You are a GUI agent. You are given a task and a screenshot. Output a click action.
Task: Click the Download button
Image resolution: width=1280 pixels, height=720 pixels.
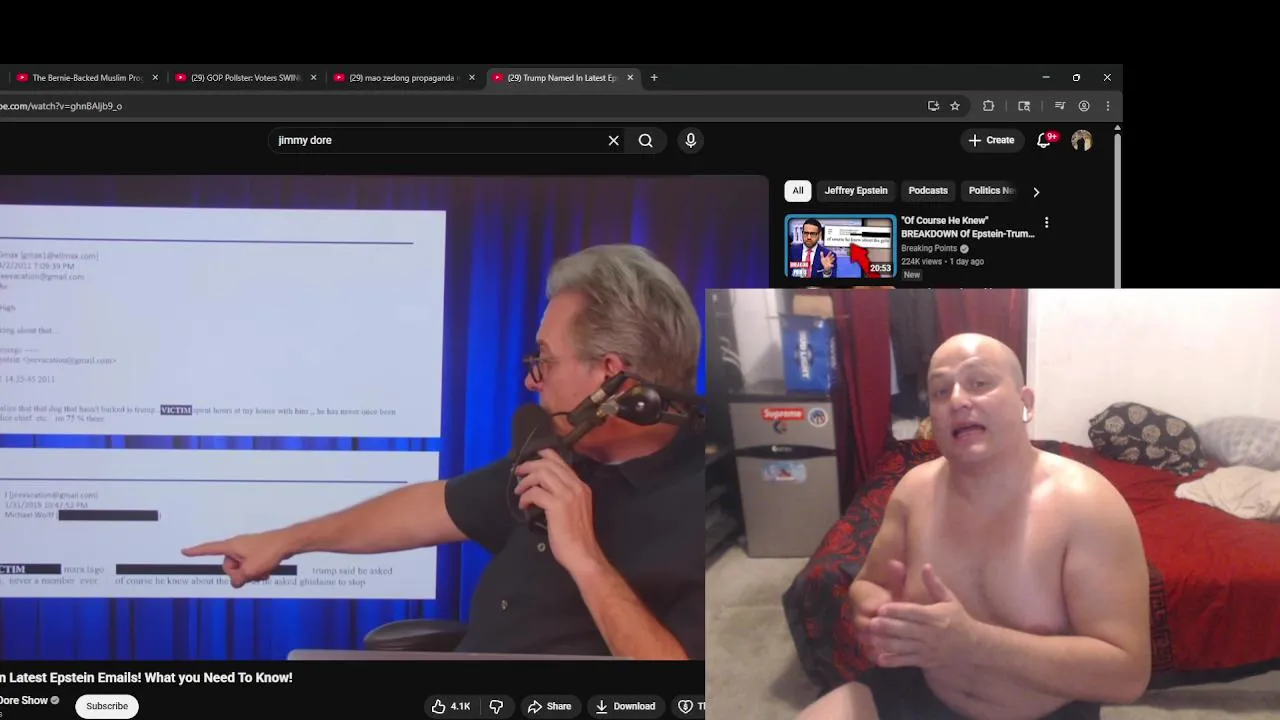(625, 706)
